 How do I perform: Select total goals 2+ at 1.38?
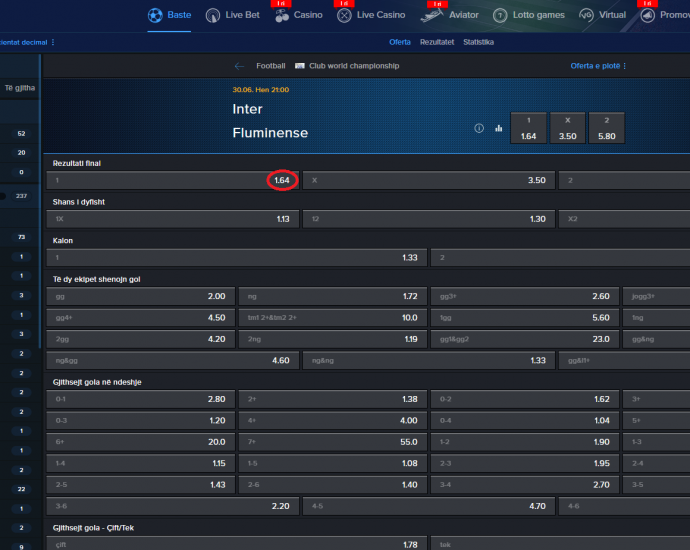tap(333, 400)
